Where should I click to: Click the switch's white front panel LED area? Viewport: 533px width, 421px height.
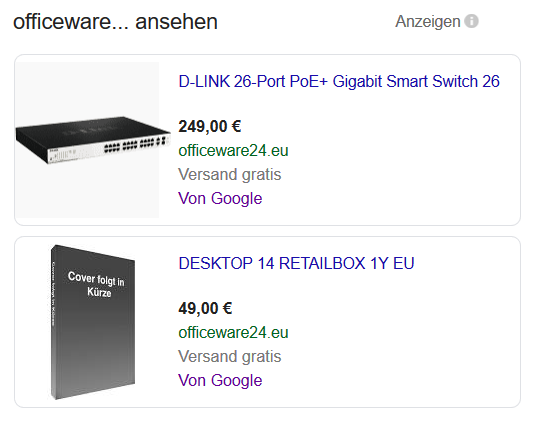[x=75, y=154]
